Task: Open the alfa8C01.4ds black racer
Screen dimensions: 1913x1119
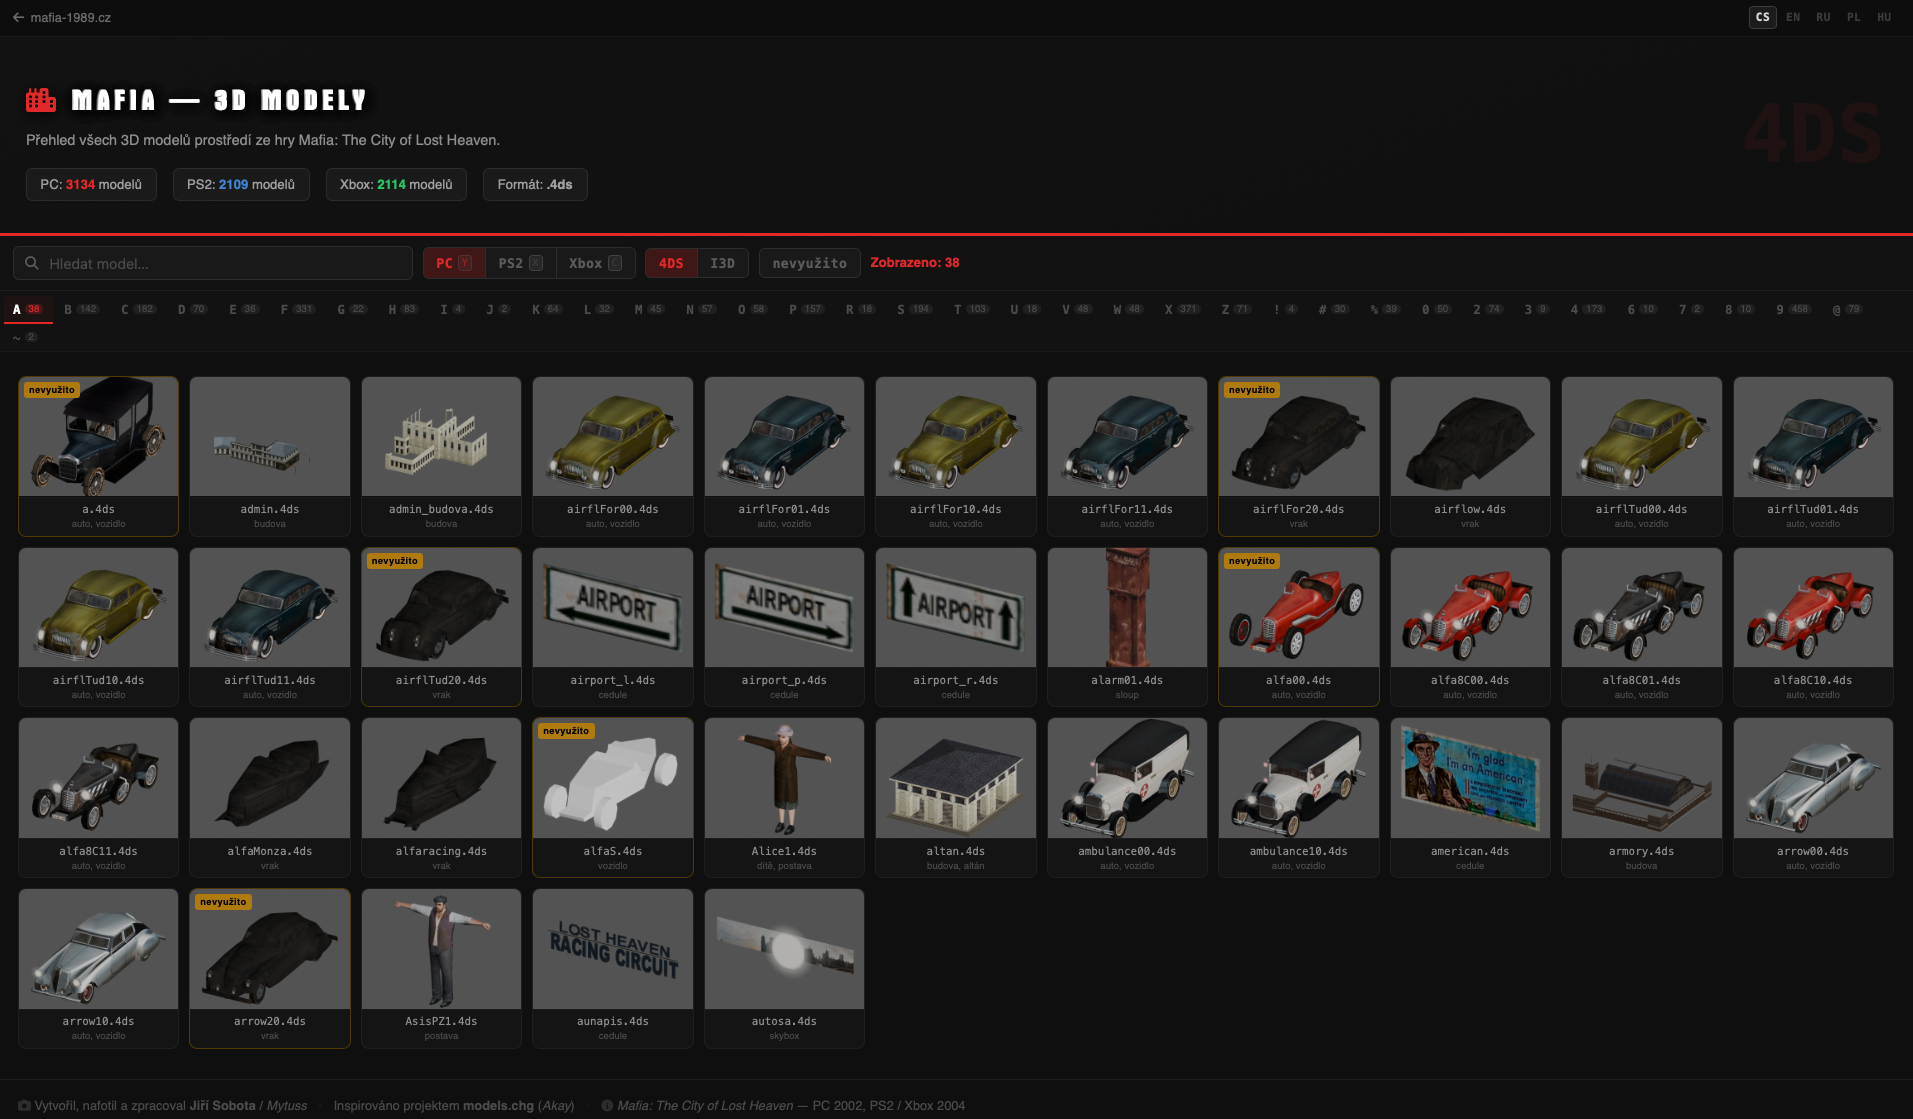Action: coord(1642,627)
